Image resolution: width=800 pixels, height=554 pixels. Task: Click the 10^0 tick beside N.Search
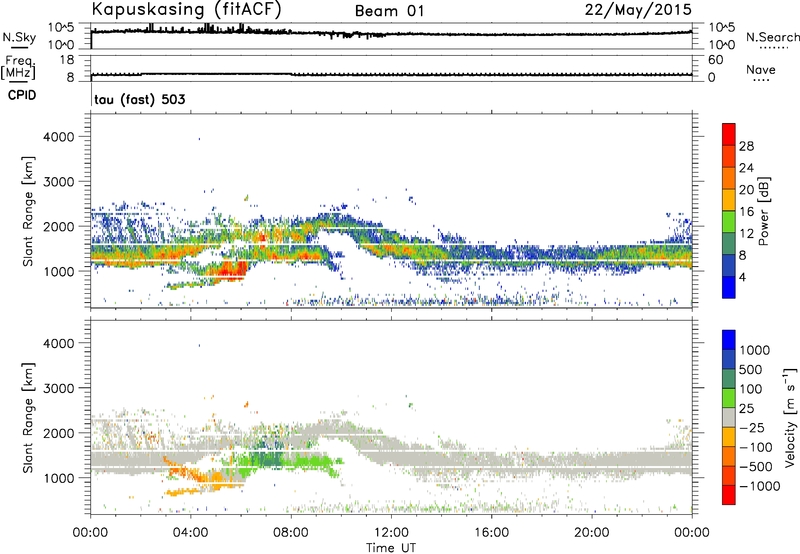(x=721, y=45)
